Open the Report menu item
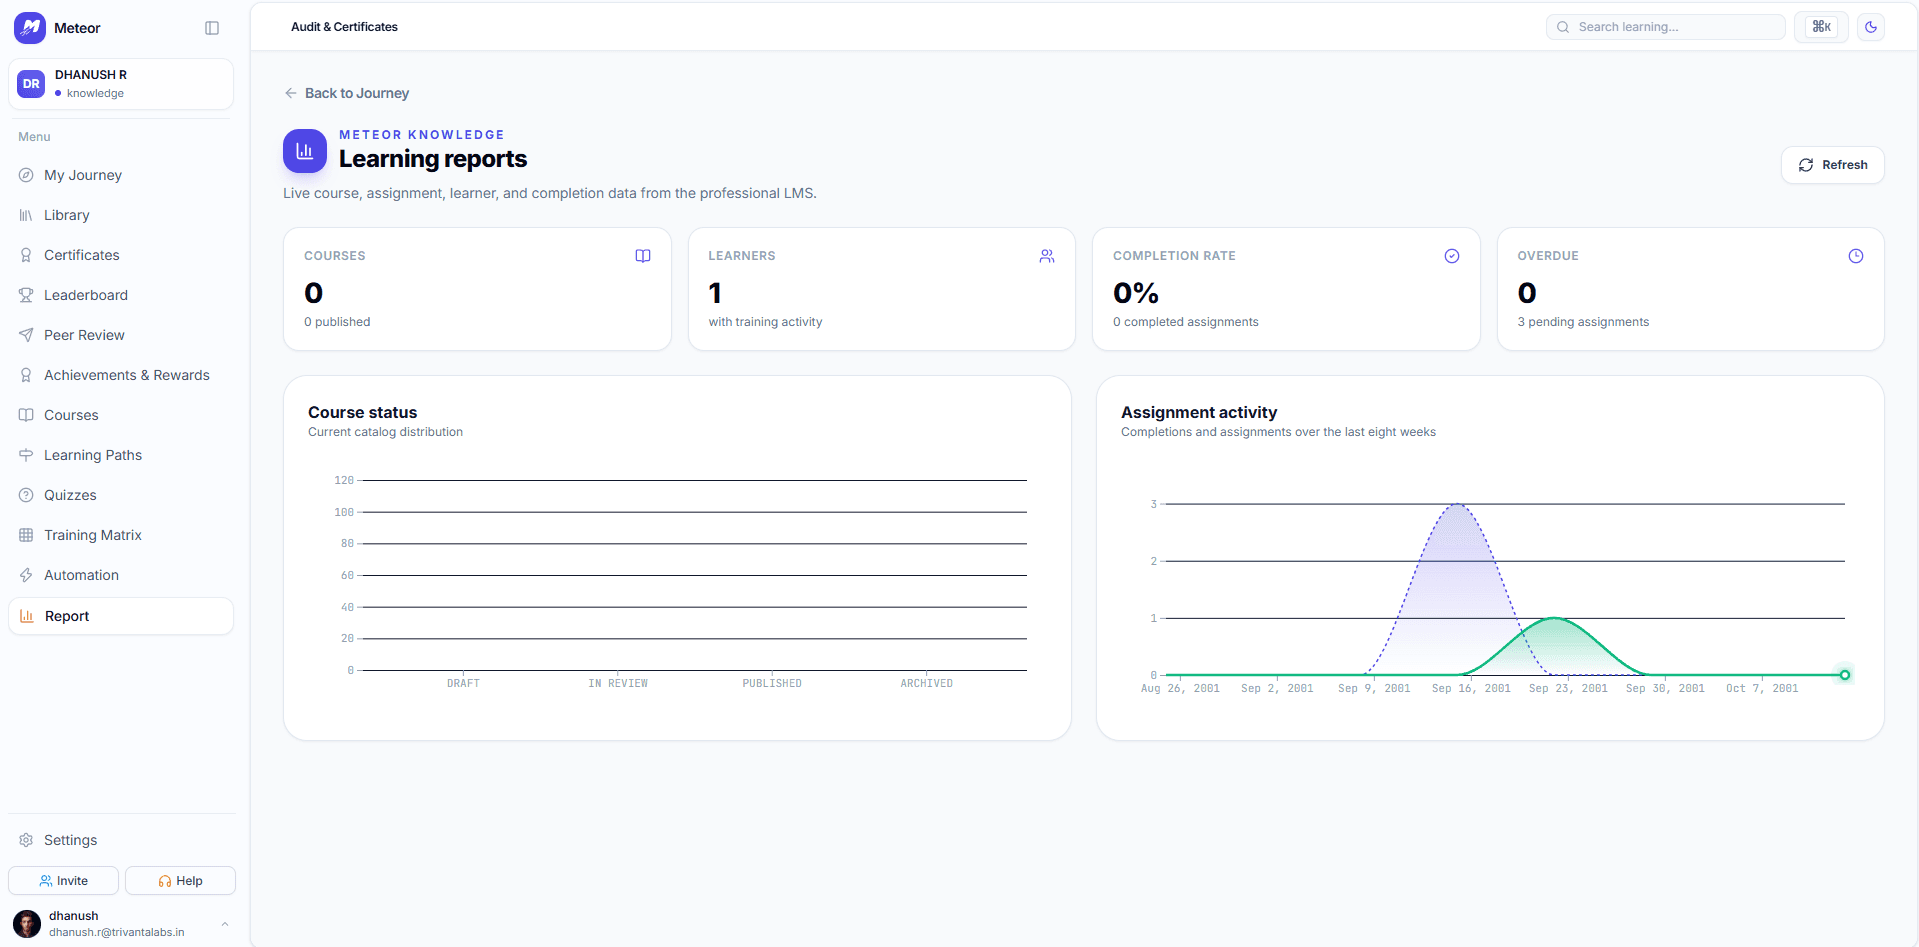Viewport: 1919px width, 947px height. coord(121,616)
